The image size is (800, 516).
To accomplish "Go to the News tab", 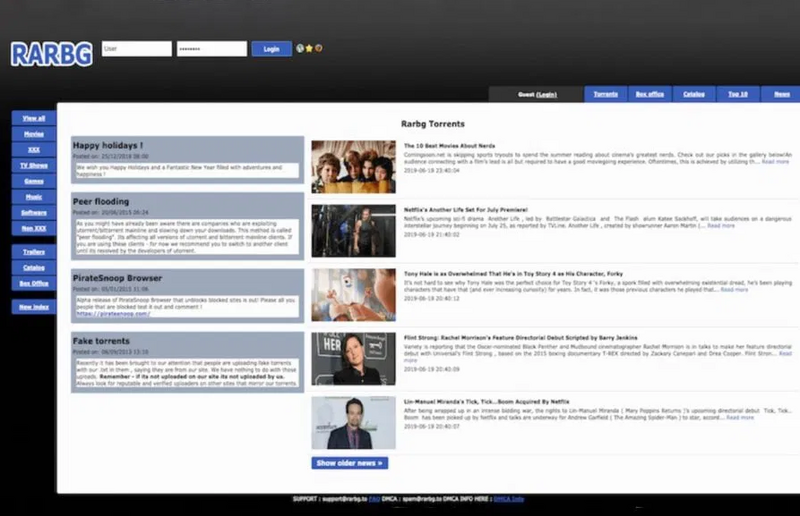I will pos(781,94).
